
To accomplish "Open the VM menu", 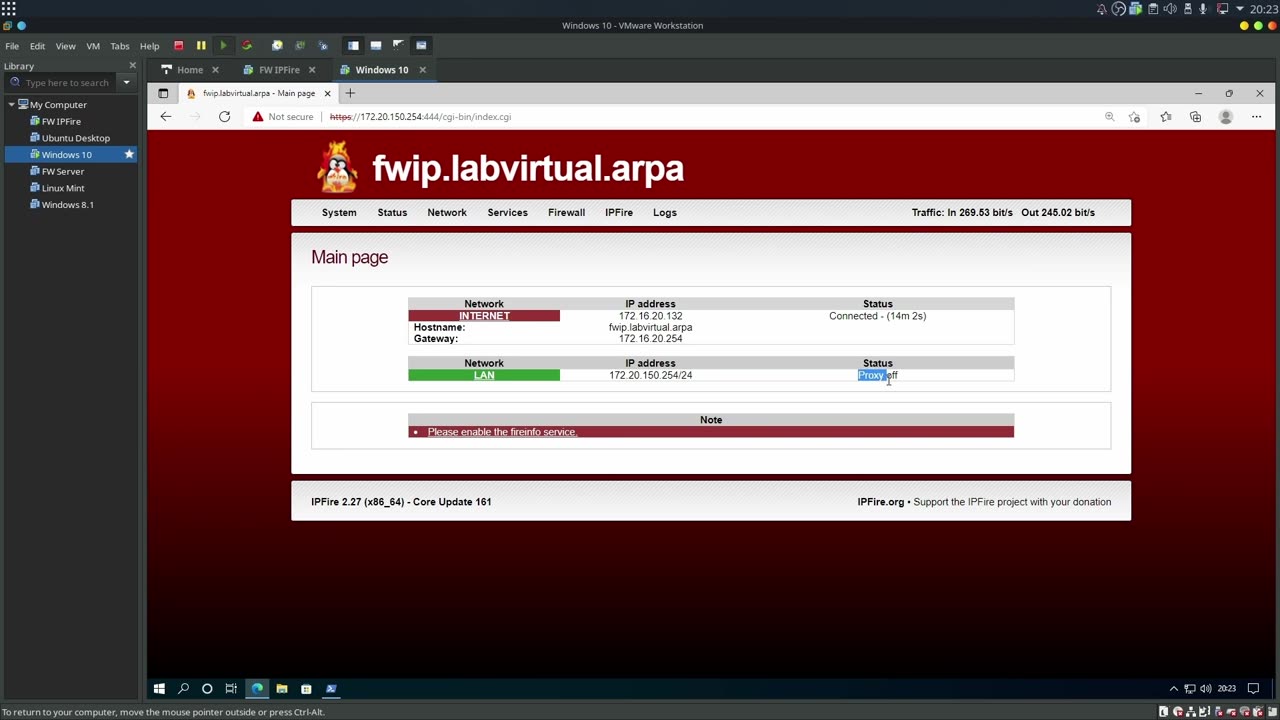I will 93,46.
